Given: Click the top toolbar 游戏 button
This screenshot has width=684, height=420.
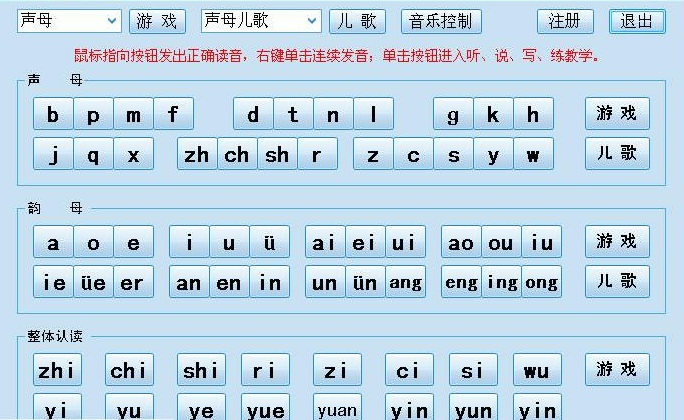Looking at the screenshot, I should click(x=157, y=21).
